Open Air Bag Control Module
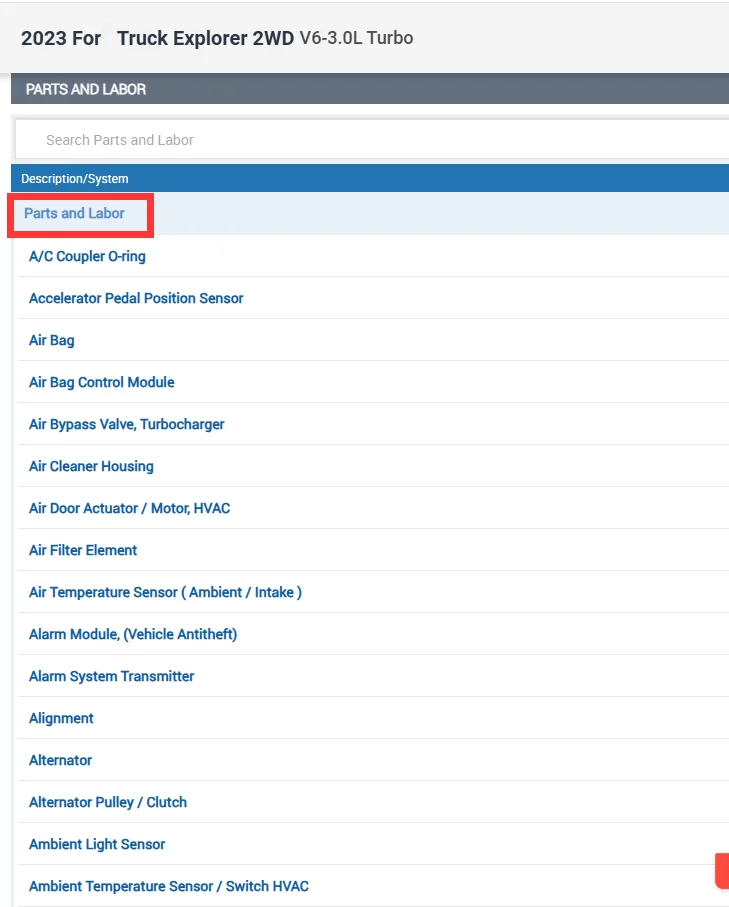This screenshot has height=907, width=729. click(102, 382)
